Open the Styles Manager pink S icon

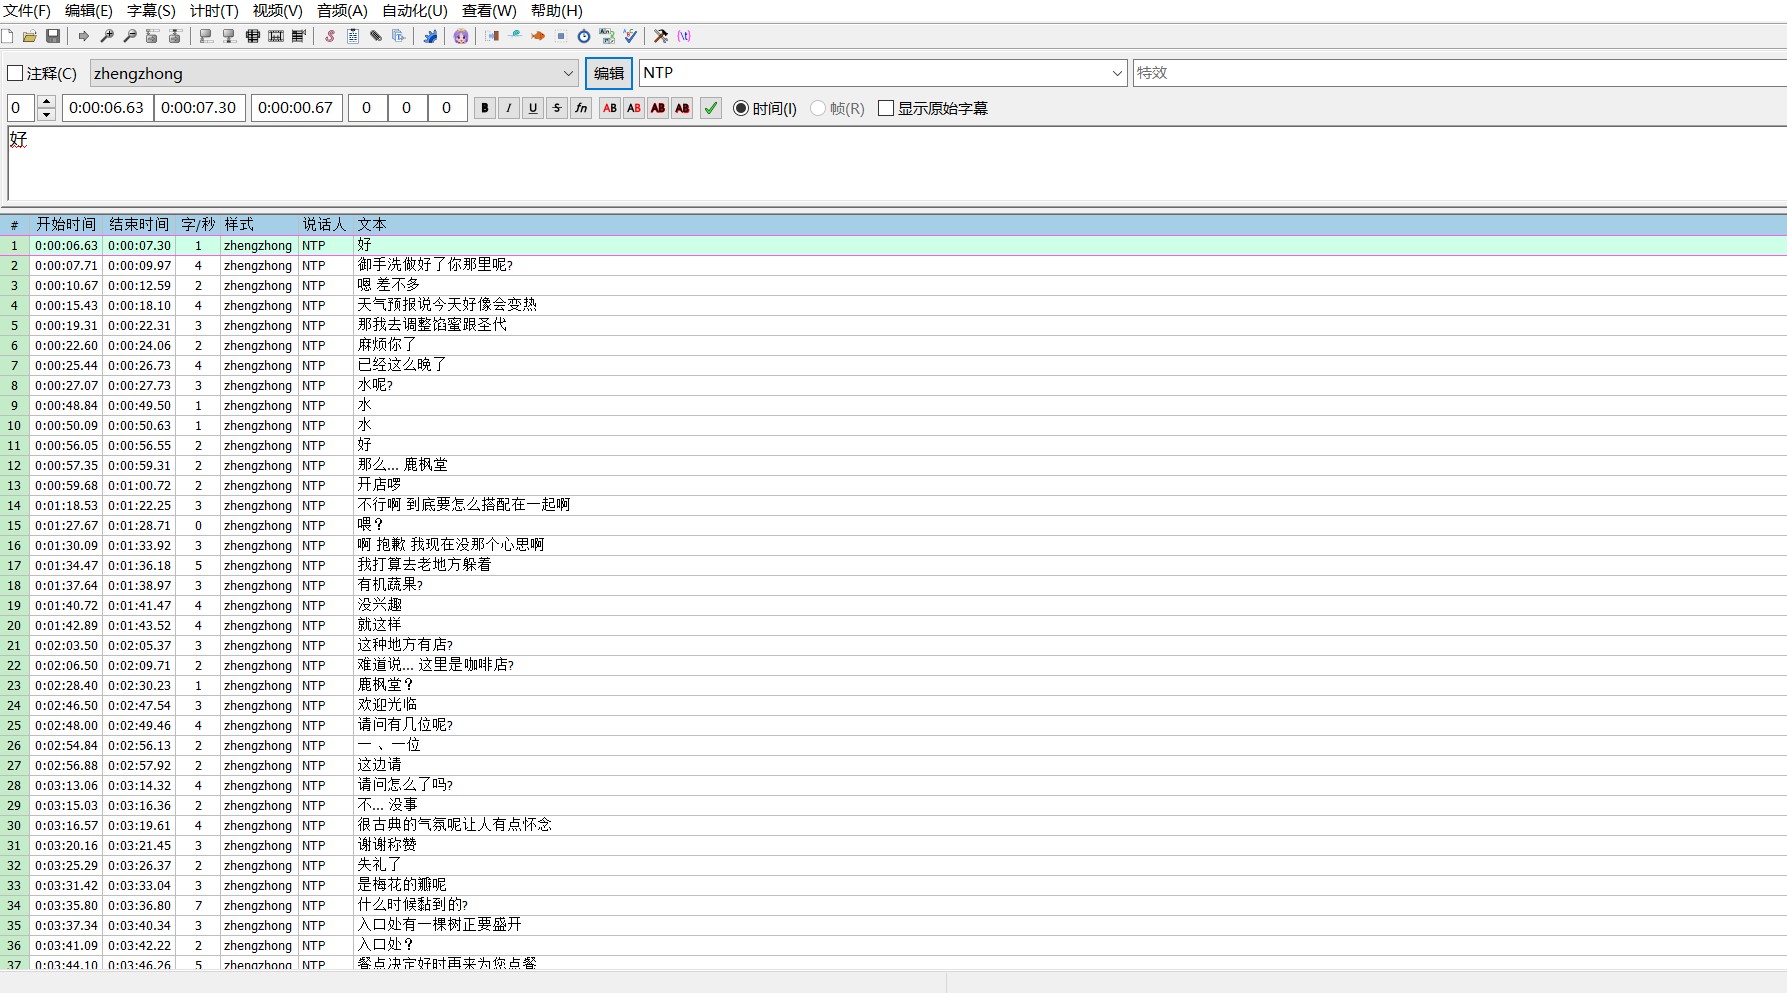click(x=330, y=36)
